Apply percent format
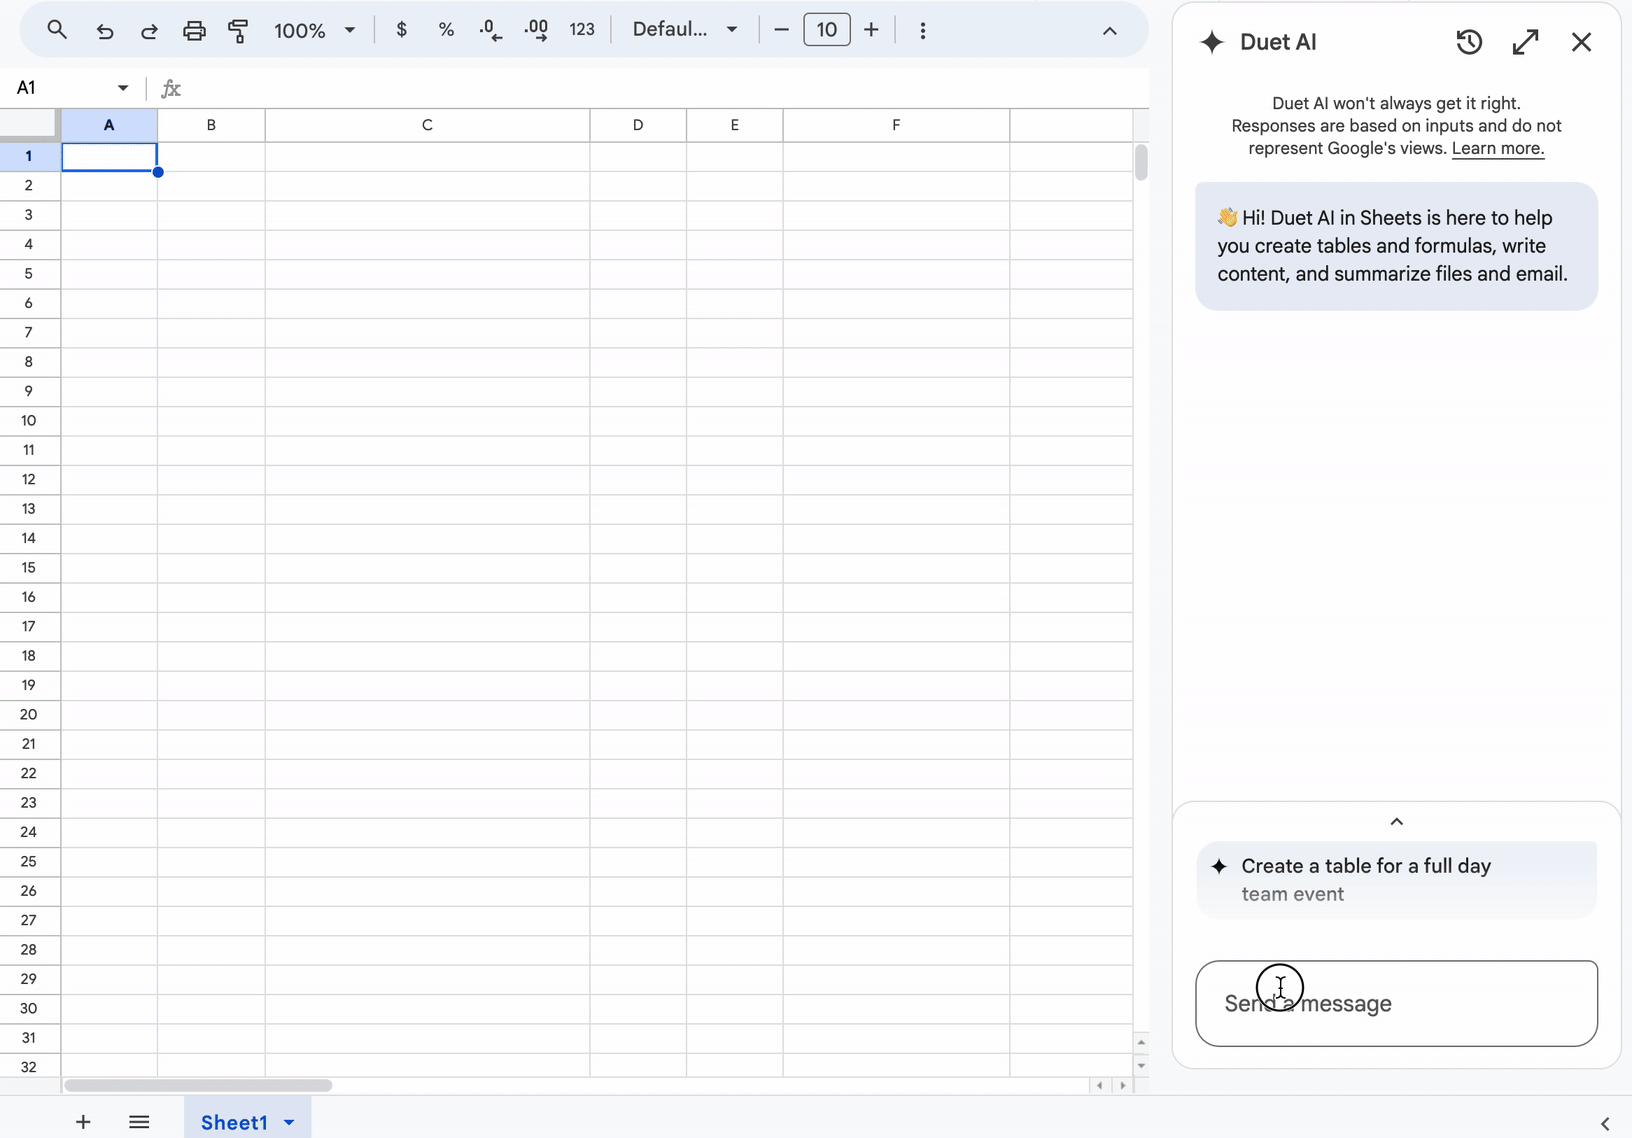Screen dimensions: 1632x1138 (446, 29)
